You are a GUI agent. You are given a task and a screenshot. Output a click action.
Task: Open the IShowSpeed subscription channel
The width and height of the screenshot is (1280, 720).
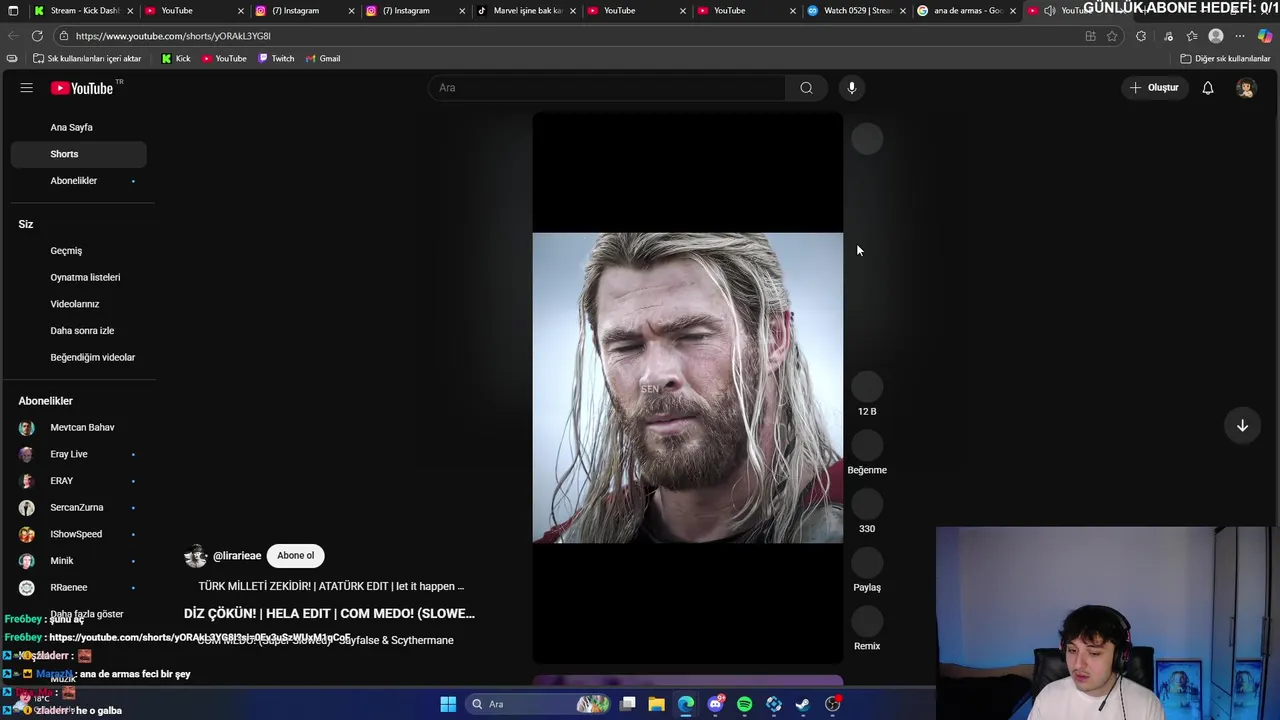76,534
